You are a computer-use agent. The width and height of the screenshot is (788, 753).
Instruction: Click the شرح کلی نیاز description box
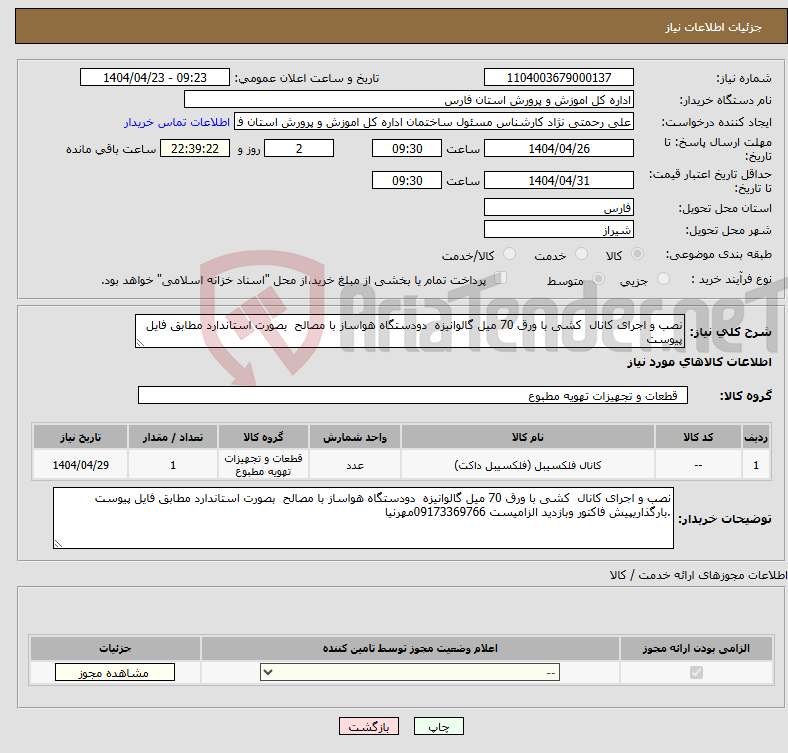[410, 331]
